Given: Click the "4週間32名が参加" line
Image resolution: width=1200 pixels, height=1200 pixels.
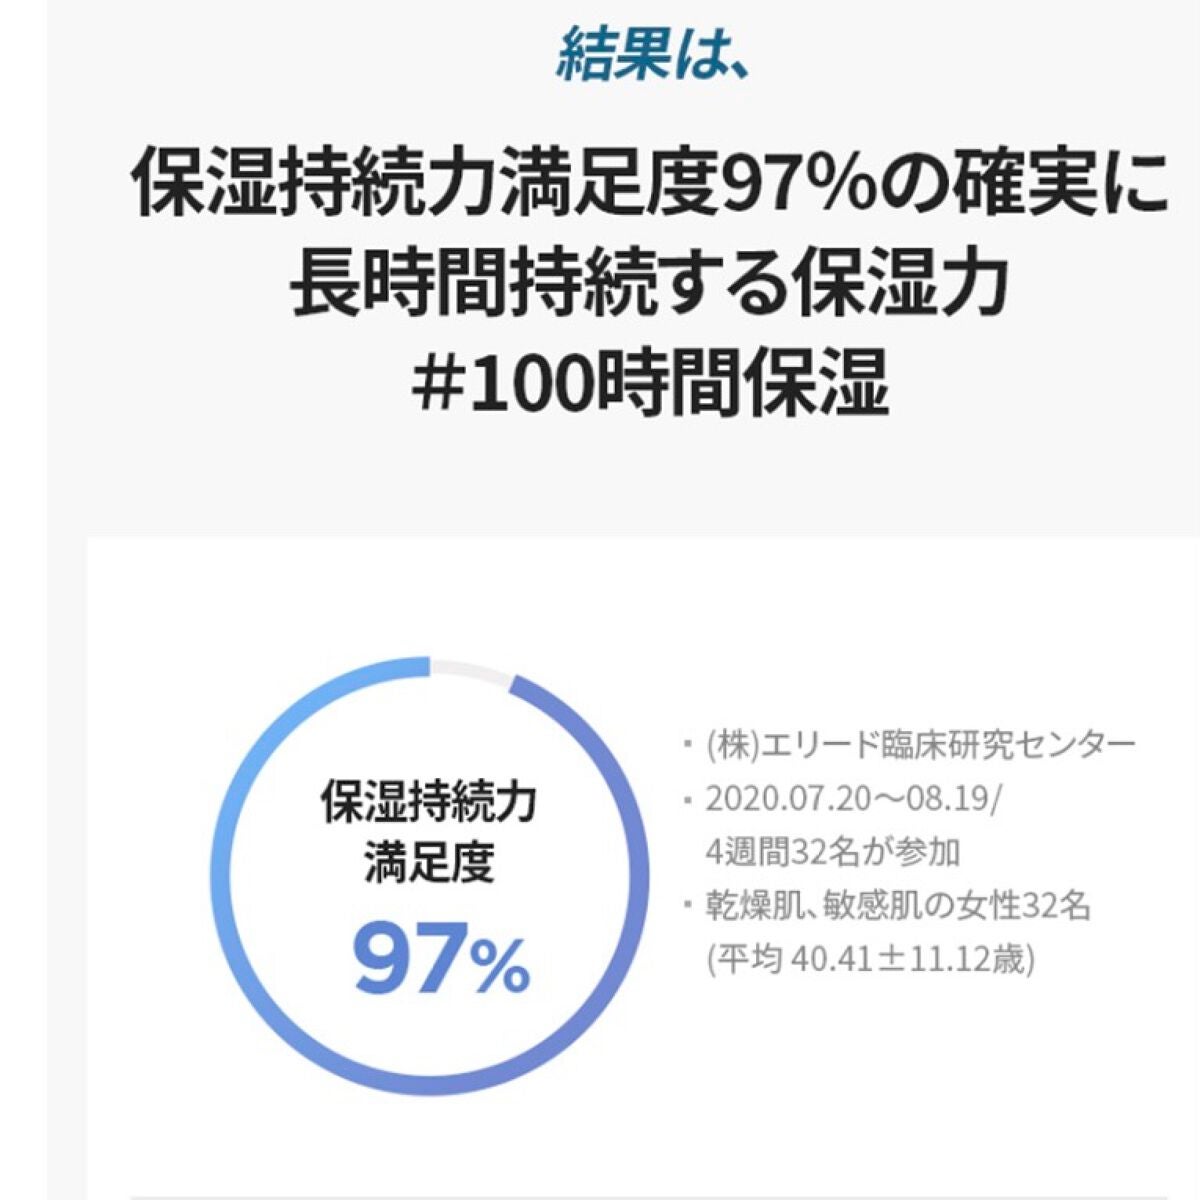Looking at the screenshot, I should 833,852.
